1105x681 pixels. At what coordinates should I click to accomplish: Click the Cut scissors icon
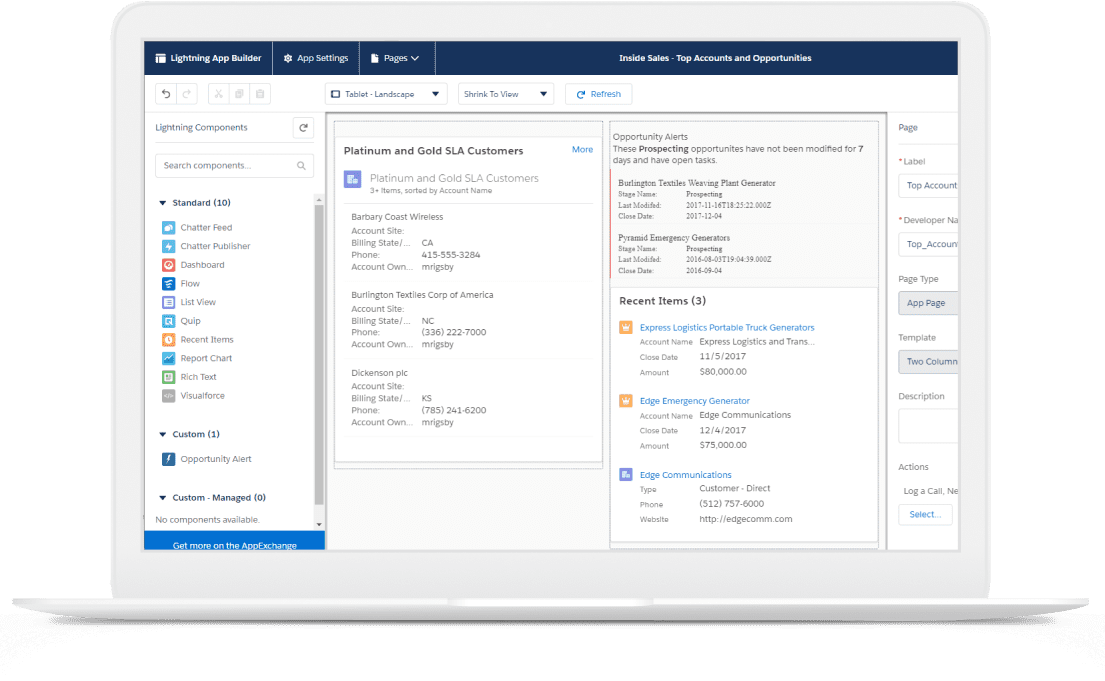coord(218,94)
